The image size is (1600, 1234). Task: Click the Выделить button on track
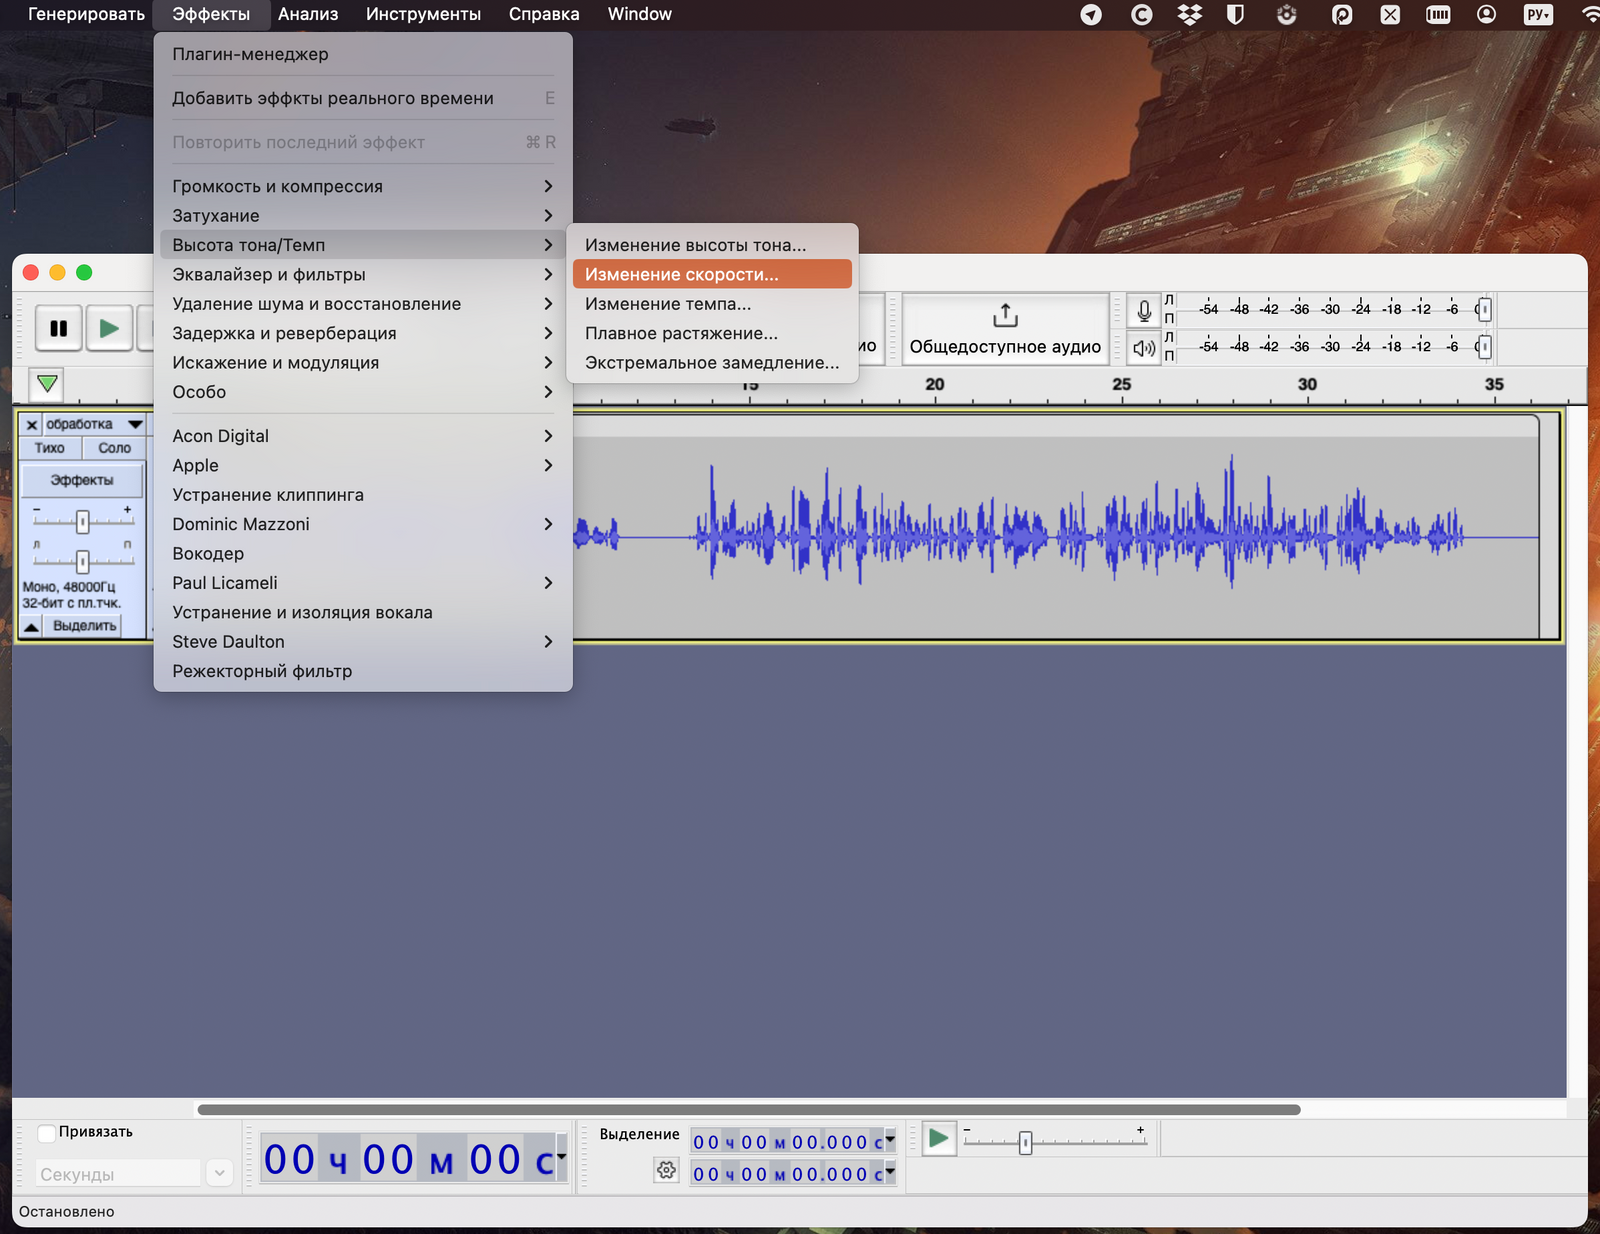pos(84,626)
